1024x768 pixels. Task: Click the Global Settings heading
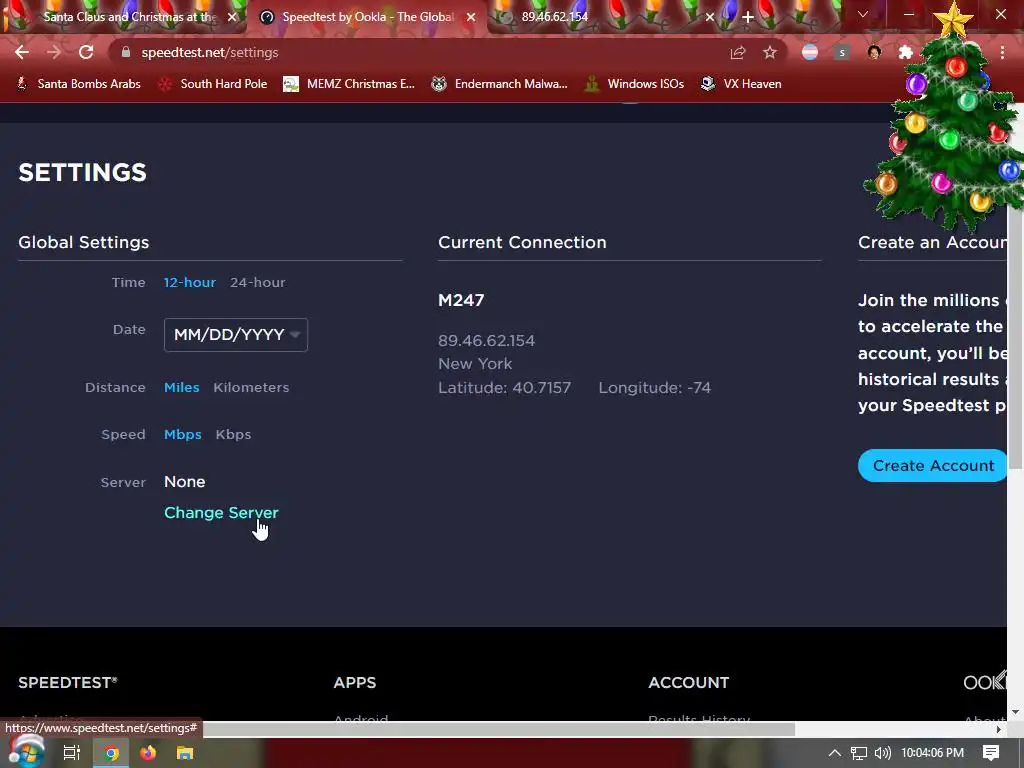coord(84,242)
